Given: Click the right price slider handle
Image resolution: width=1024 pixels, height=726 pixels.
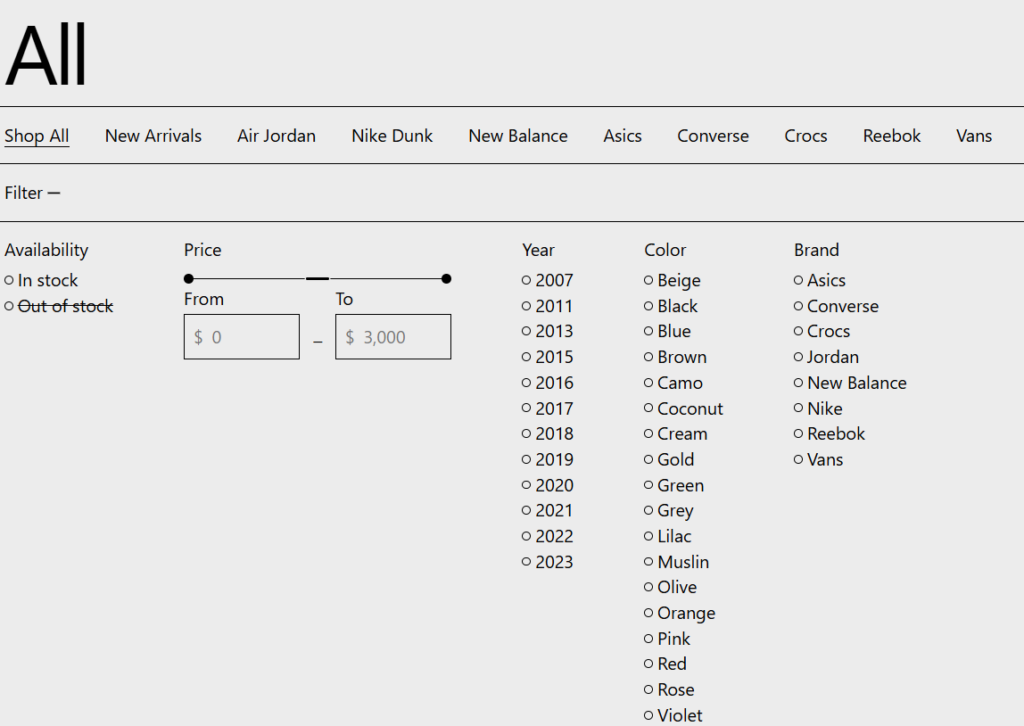Looking at the screenshot, I should click(446, 279).
